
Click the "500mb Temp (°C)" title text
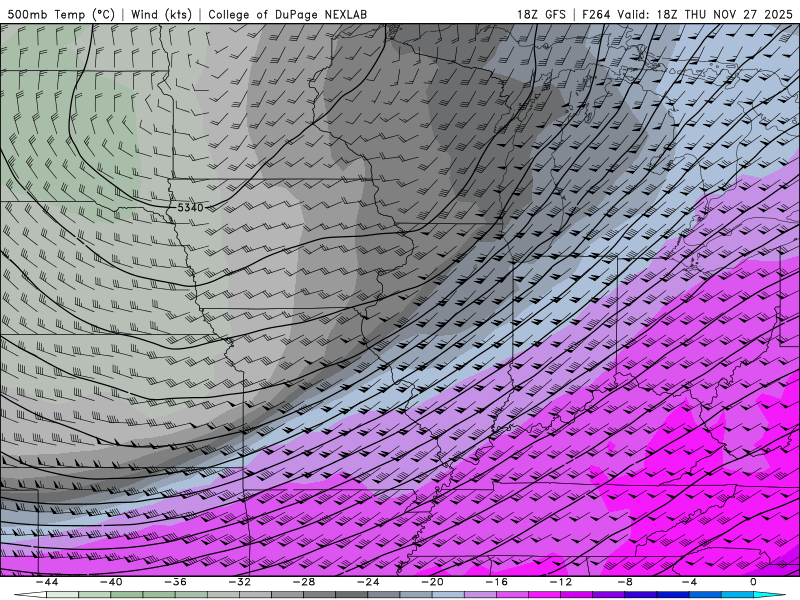[61, 14]
